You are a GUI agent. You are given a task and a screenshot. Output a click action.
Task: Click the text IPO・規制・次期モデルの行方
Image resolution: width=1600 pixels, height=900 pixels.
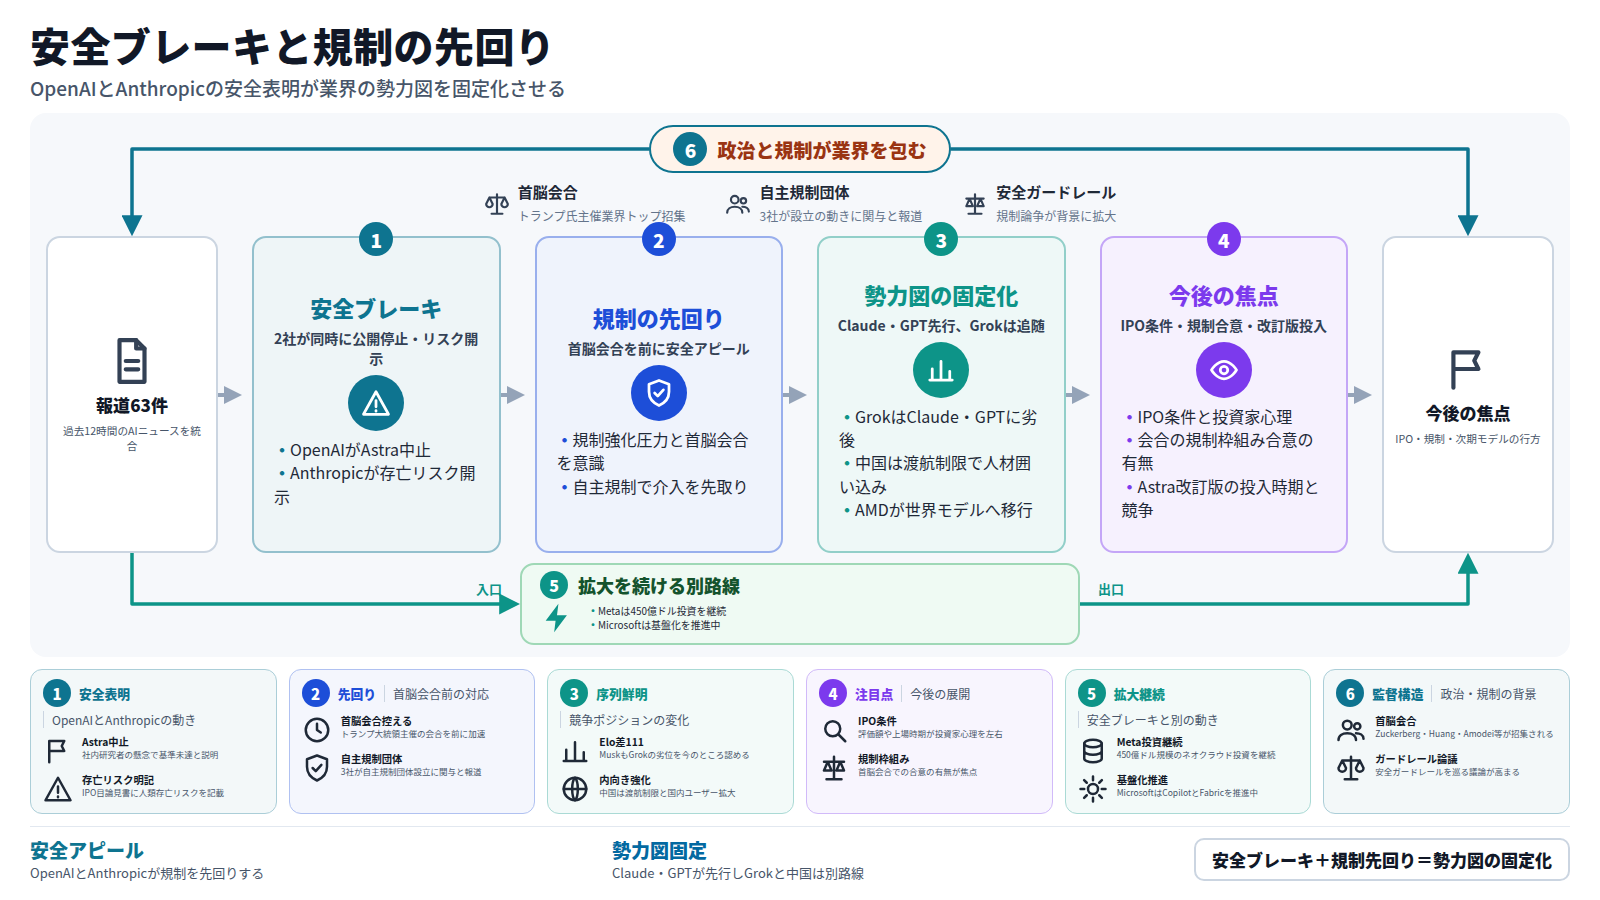pos(1468,439)
